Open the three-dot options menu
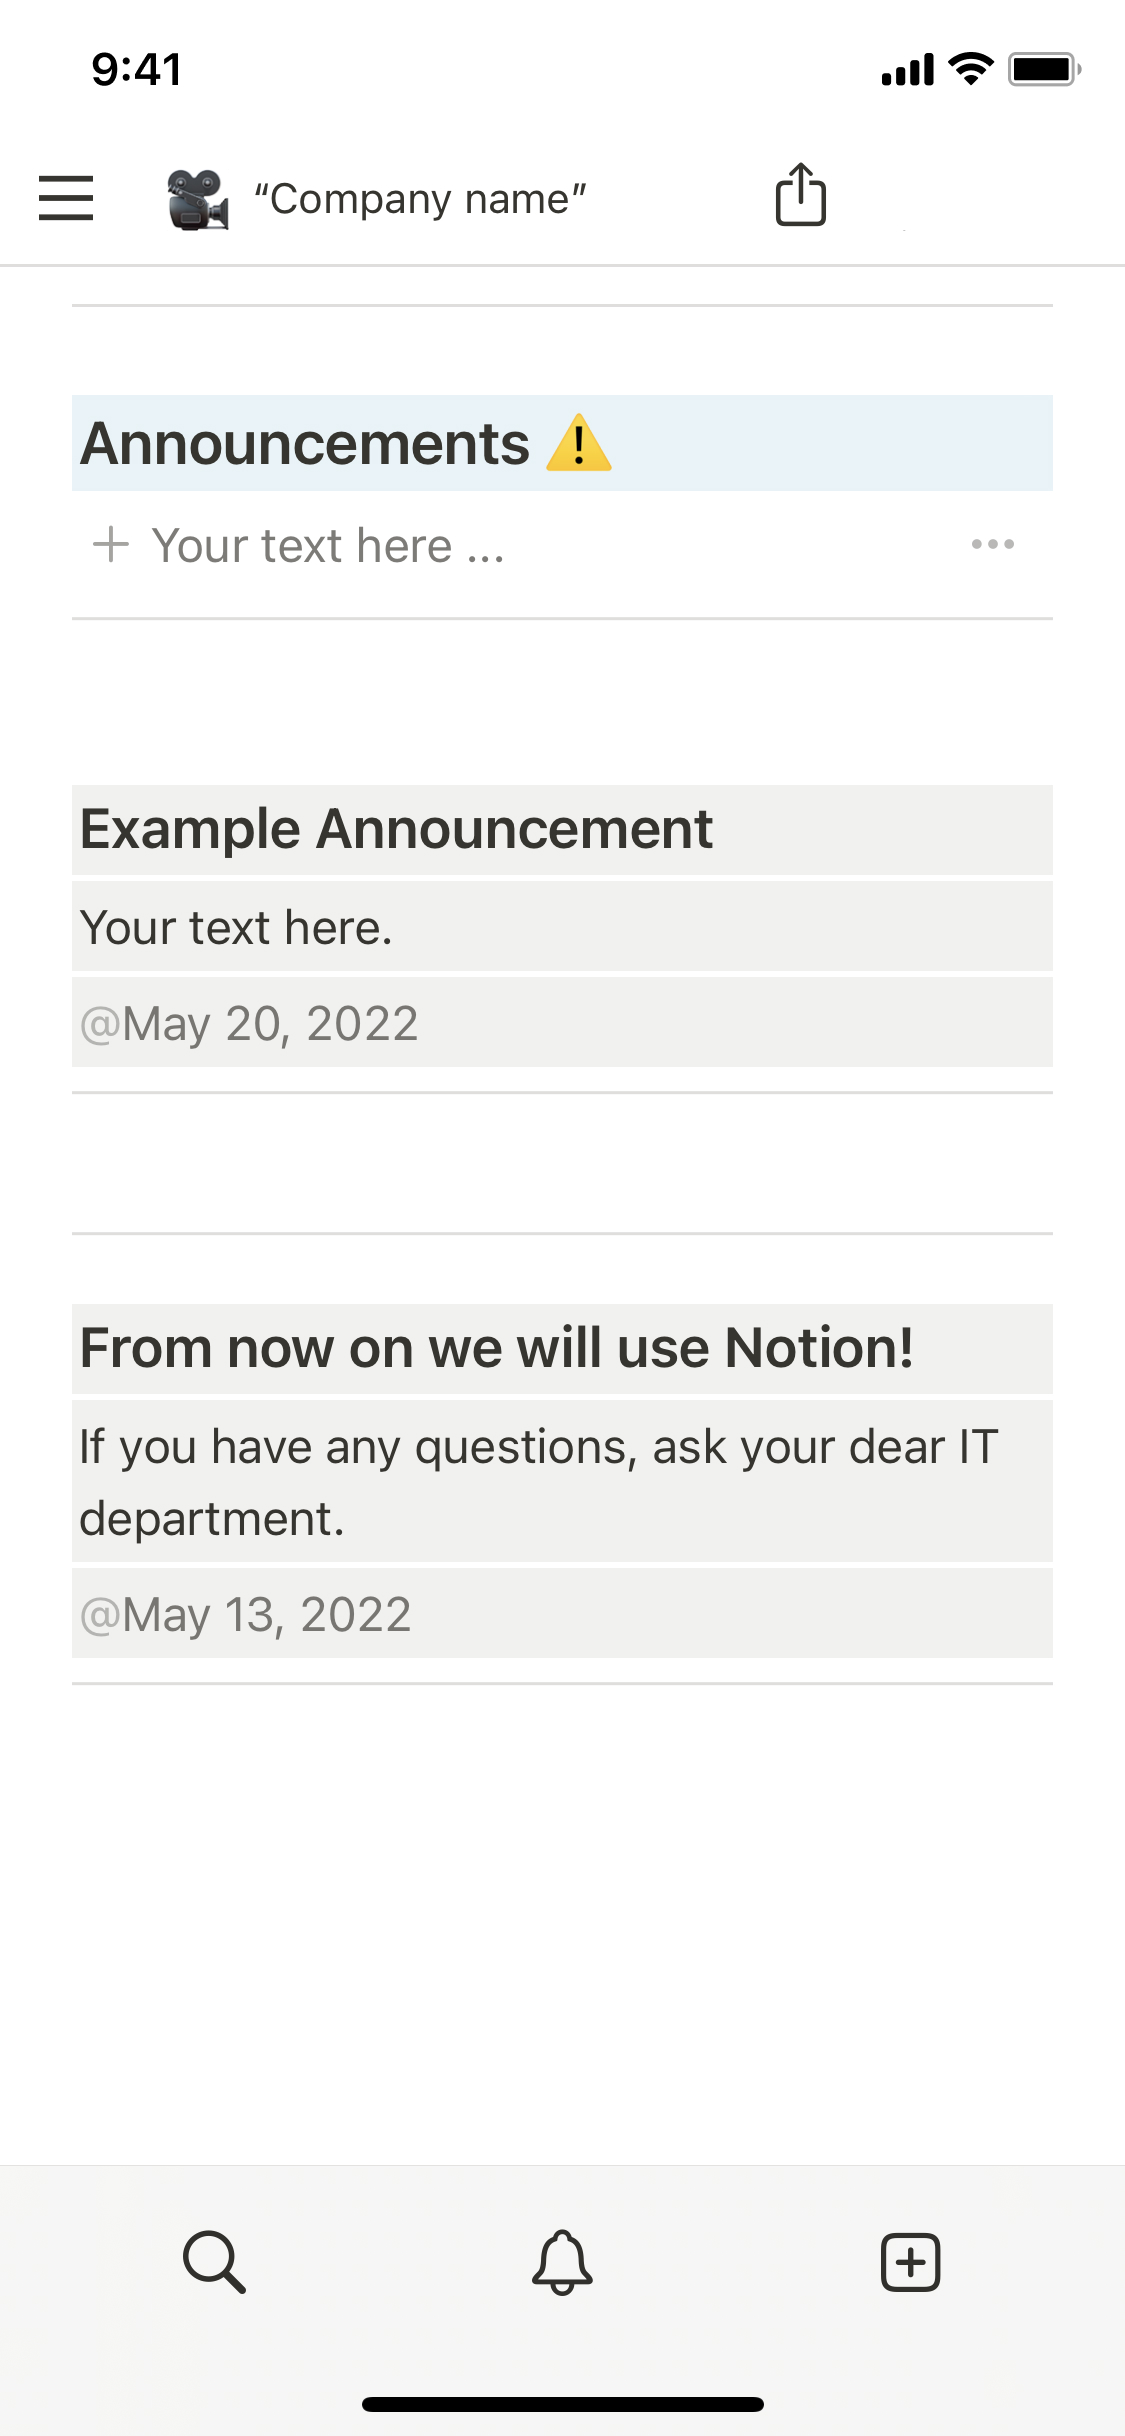 point(992,545)
